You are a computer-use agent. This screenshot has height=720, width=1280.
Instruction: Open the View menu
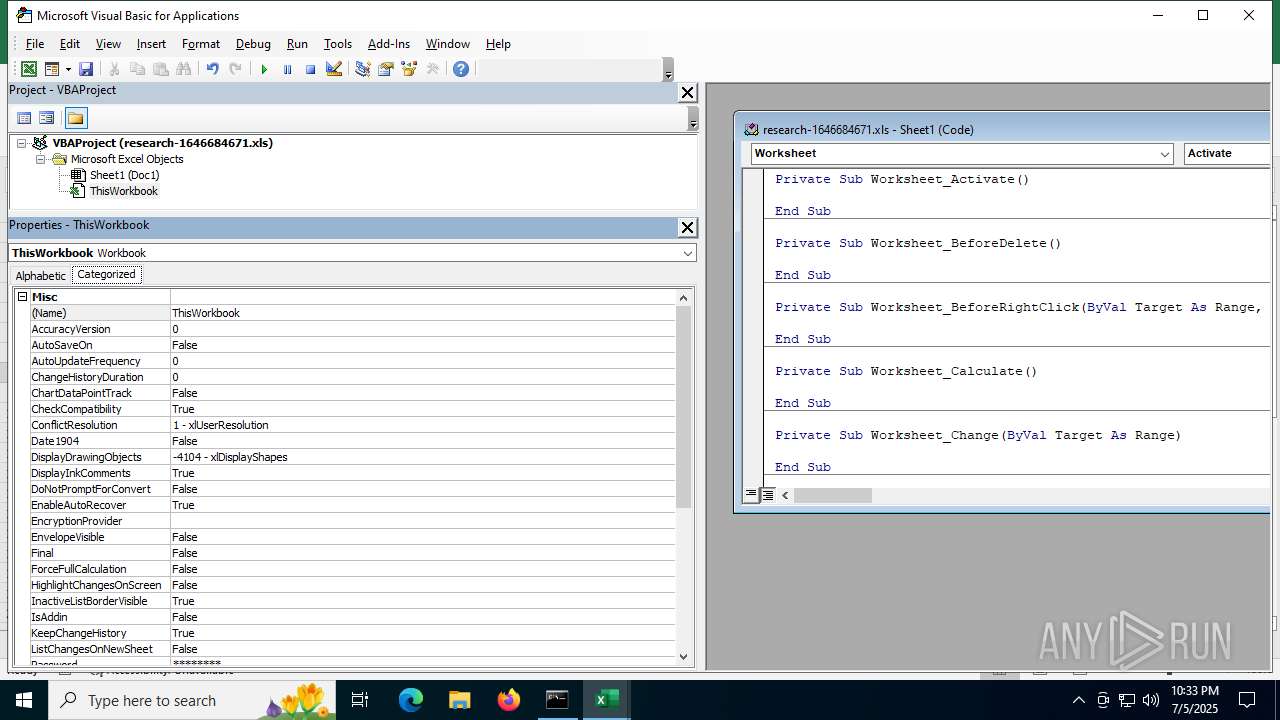108,44
